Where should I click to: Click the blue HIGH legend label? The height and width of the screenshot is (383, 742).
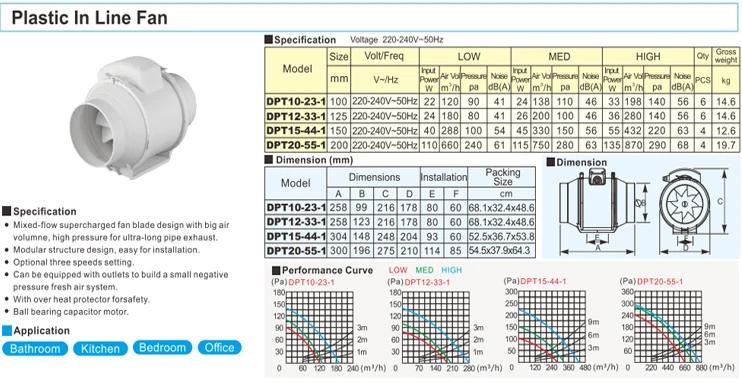pyautogui.click(x=451, y=270)
